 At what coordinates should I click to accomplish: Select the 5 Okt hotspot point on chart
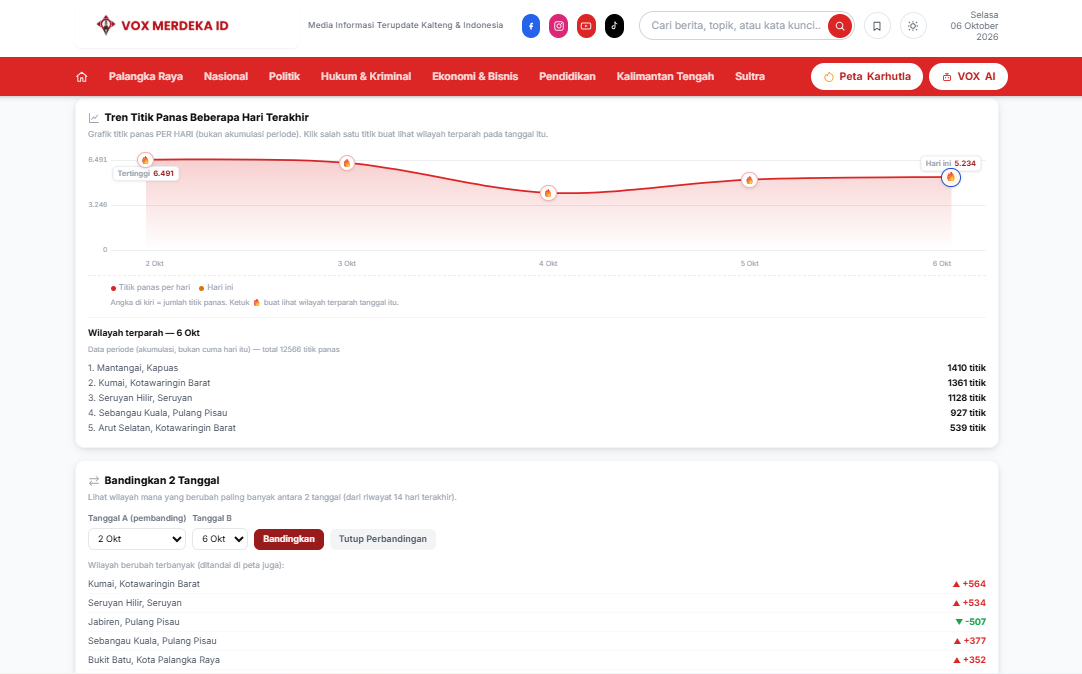pos(749,180)
